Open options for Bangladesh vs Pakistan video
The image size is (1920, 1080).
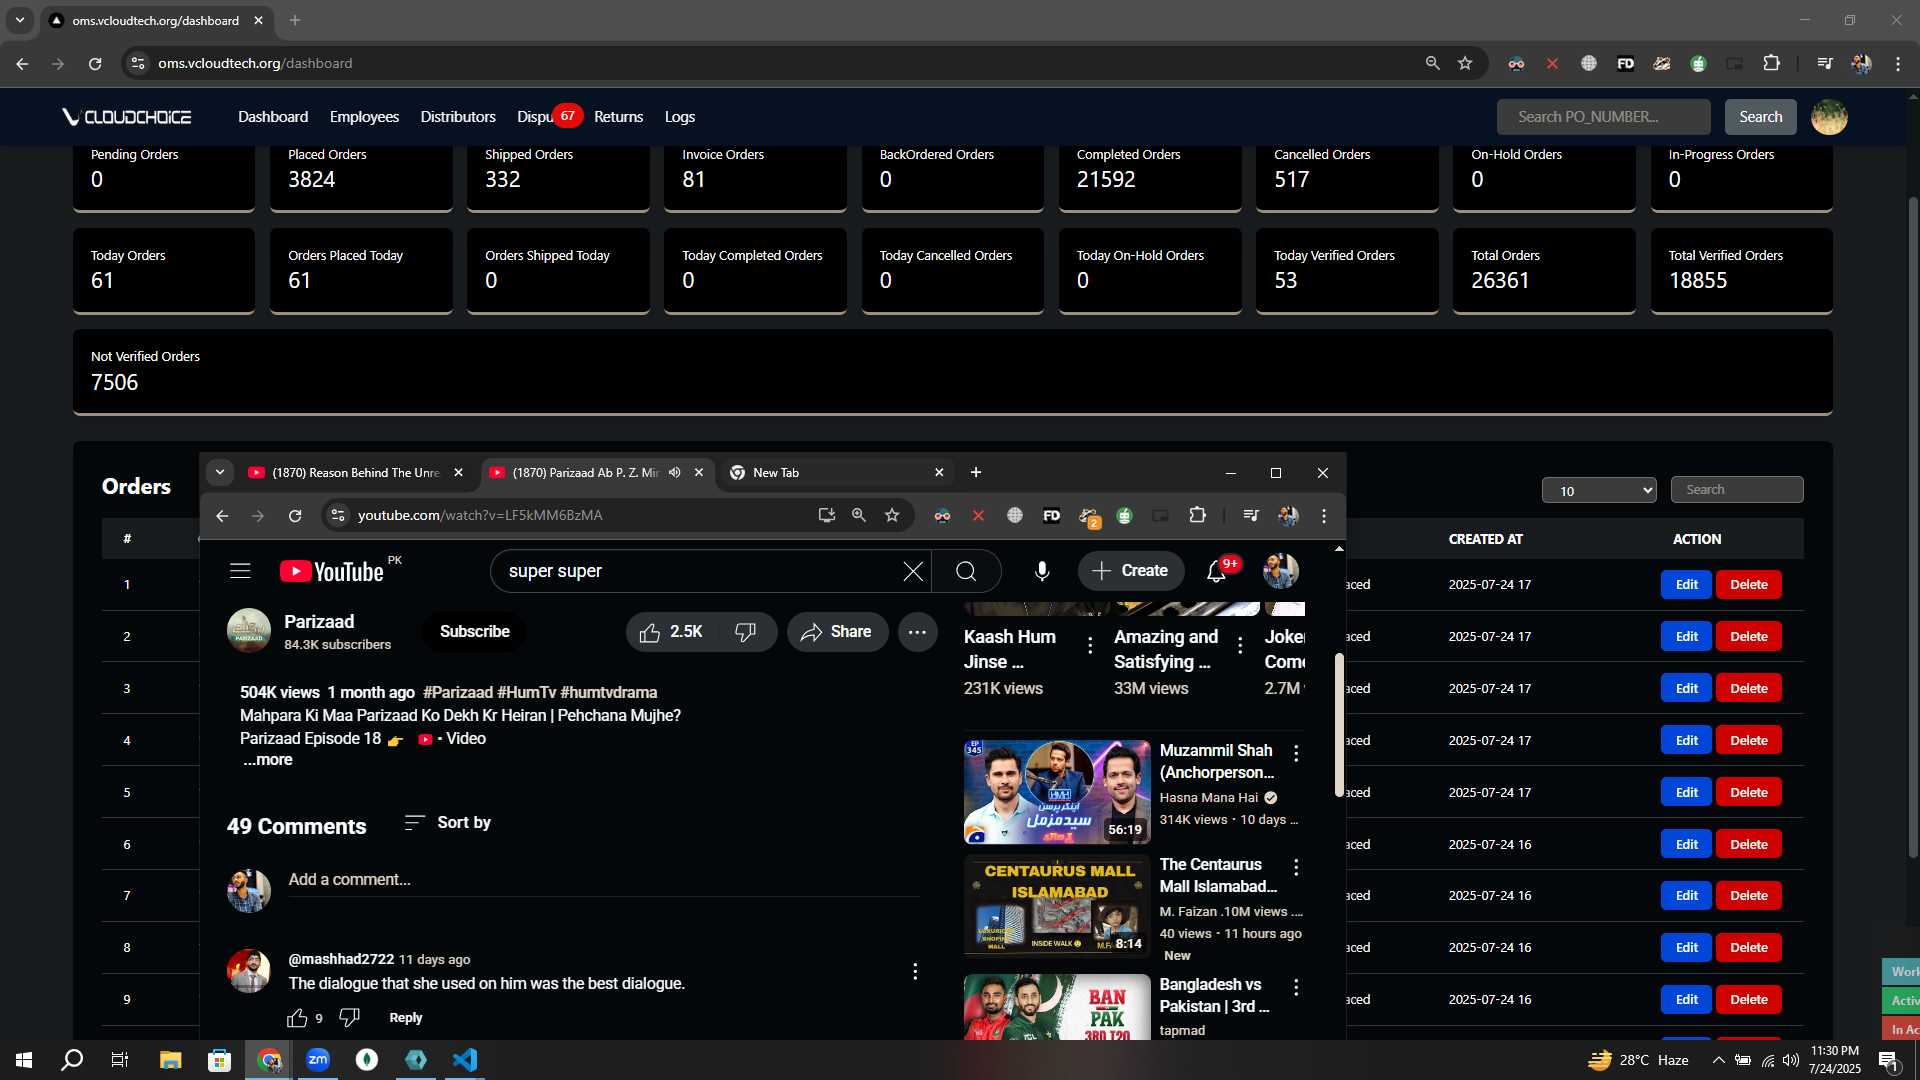click(x=1296, y=987)
